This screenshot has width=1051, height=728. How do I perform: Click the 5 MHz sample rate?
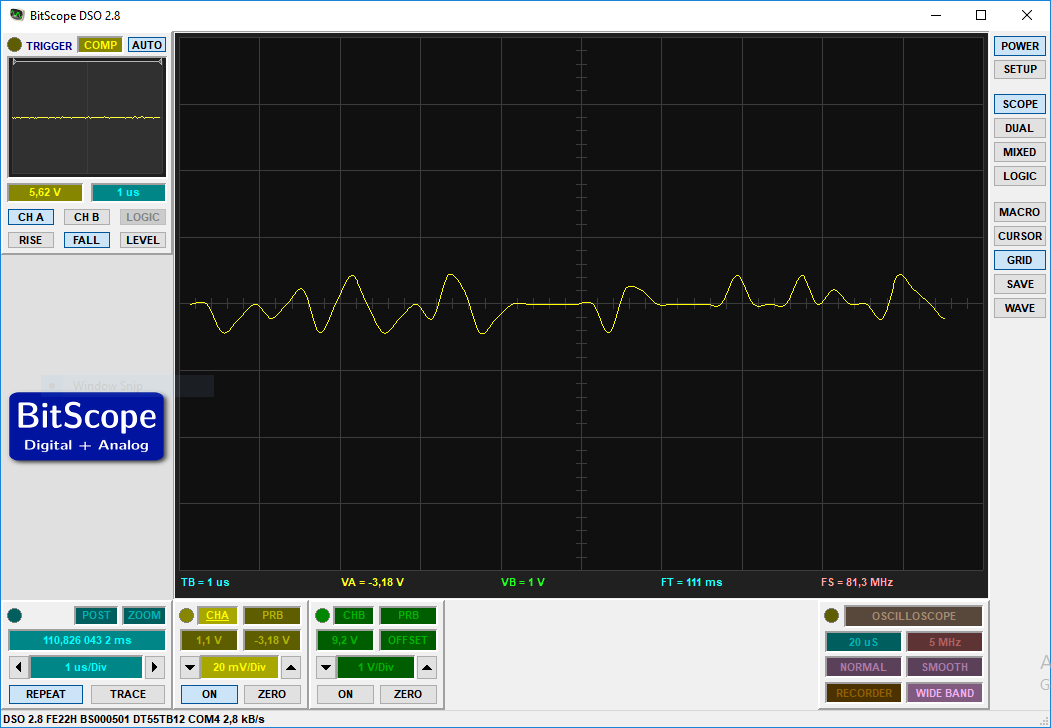click(x=944, y=642)
